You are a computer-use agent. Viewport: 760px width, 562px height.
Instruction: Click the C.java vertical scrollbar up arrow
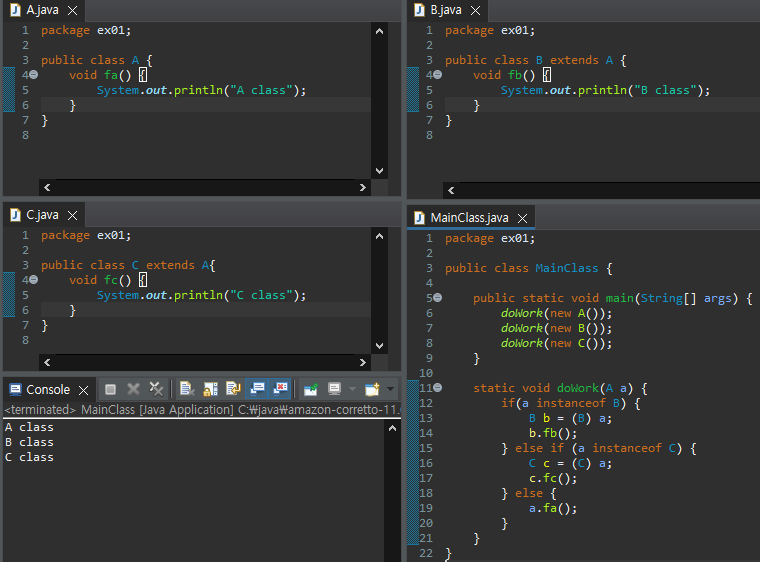(x=380, y=236)
